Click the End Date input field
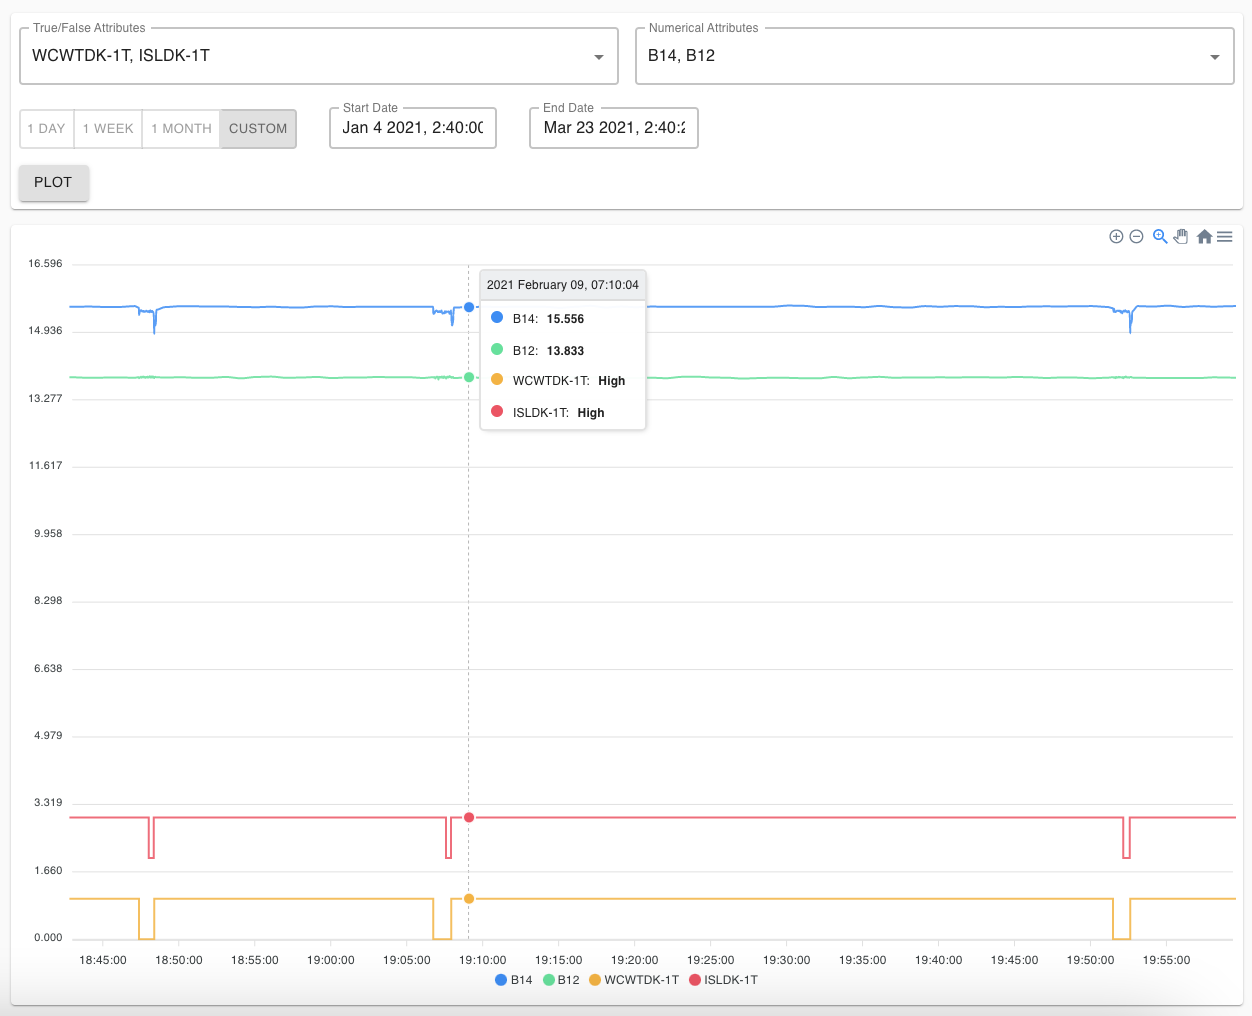The width and height of the screenshot is (1252, 1016). click(x=614, y=128)
